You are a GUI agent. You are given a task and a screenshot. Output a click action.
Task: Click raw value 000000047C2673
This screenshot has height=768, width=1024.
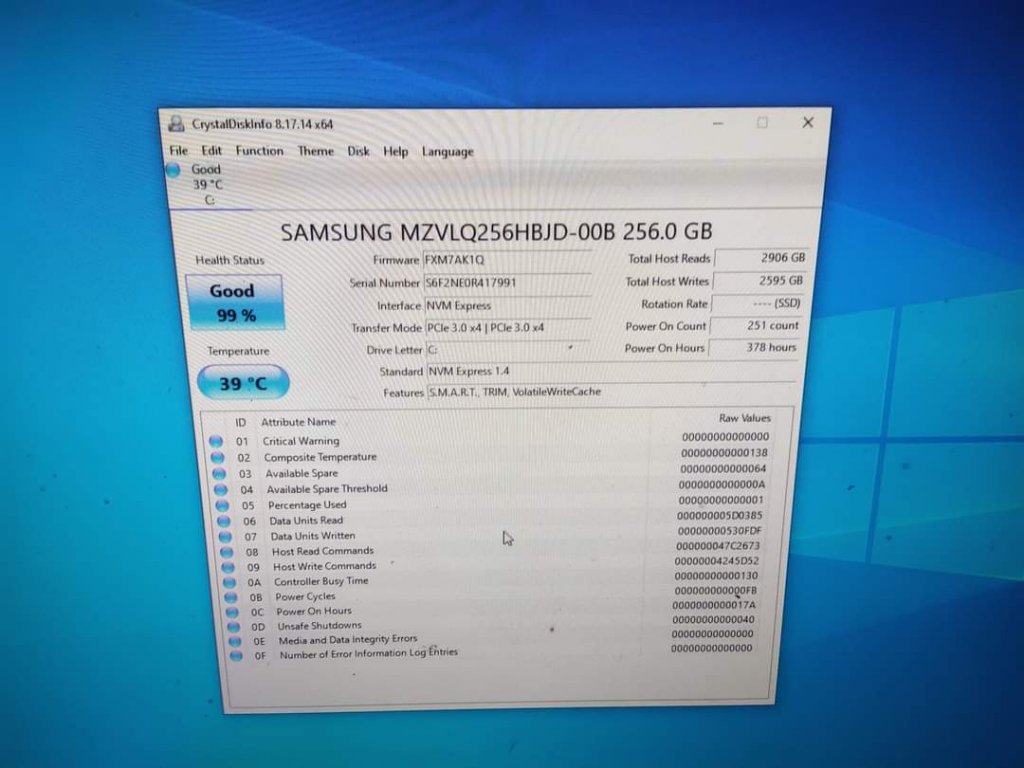pyautogui.click(x=718, y=546)
